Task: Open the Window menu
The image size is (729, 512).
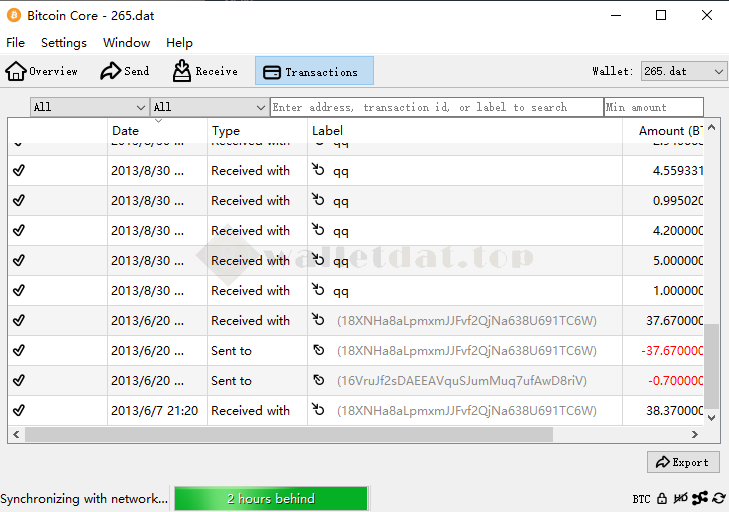Action: coord(126,43)
